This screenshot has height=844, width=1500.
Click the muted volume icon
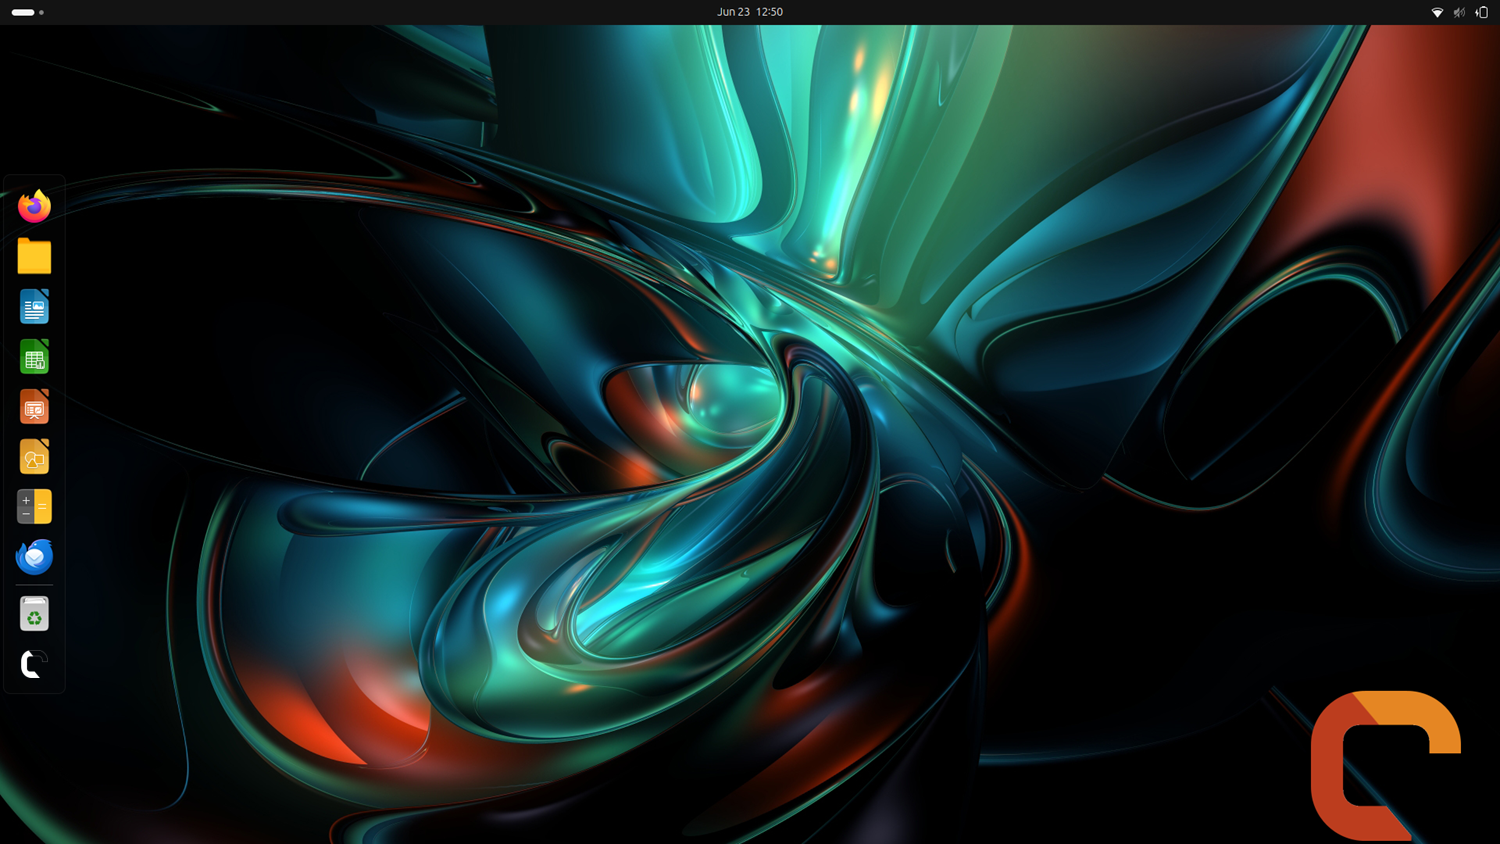(1459, 12)
